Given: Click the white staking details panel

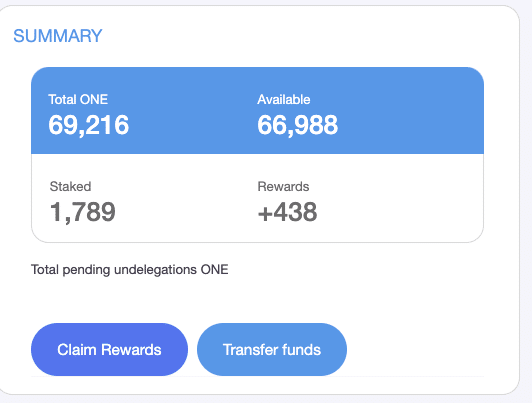Looking at the screenshot, I should [x=257, y=198].
